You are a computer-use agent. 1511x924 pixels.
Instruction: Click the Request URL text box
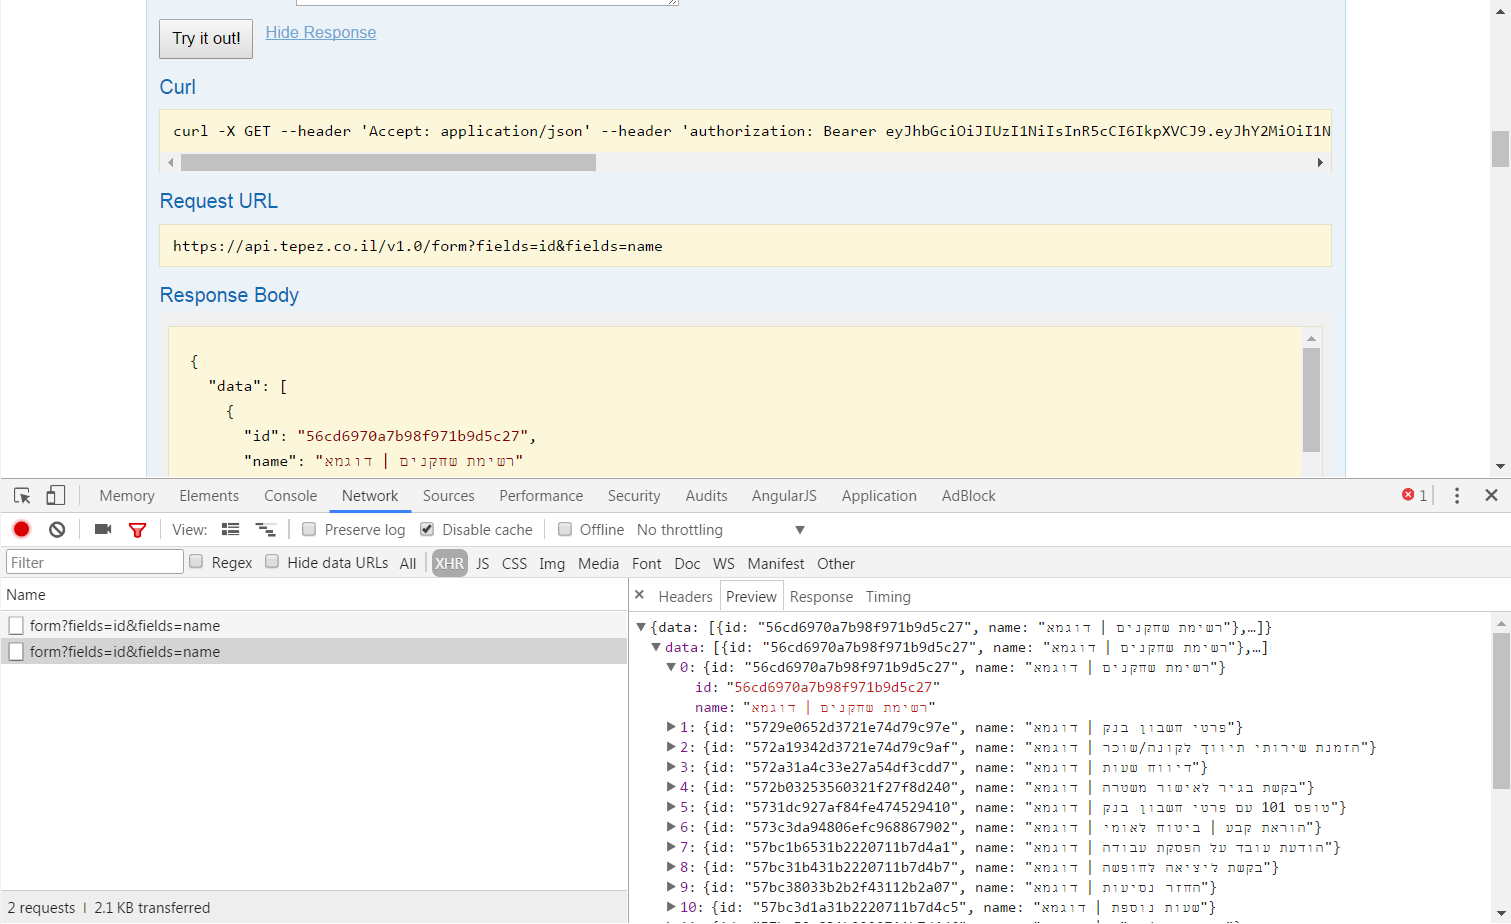click(x=745, y=246)
